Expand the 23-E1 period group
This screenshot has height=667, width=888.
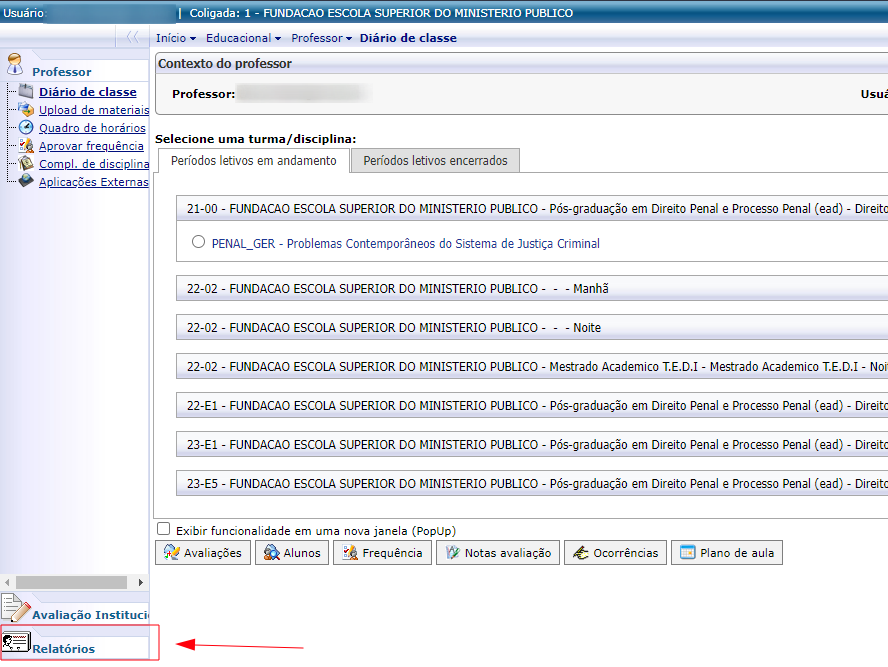point(532,444)
